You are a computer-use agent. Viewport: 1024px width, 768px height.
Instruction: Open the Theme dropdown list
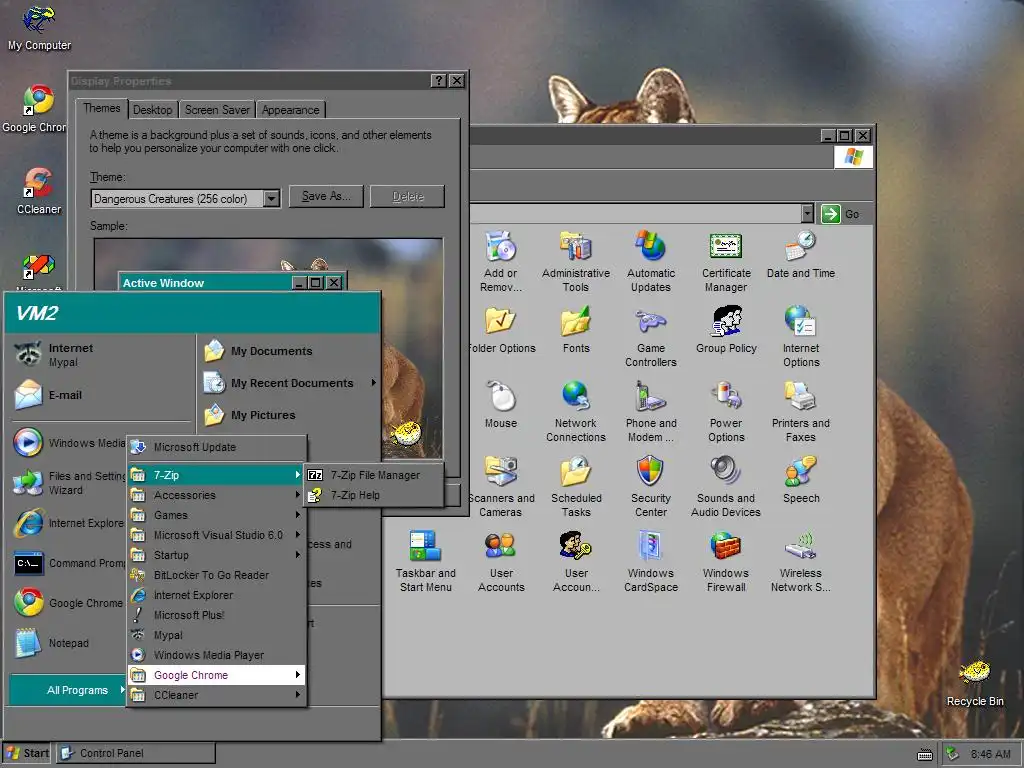[272, 199]
